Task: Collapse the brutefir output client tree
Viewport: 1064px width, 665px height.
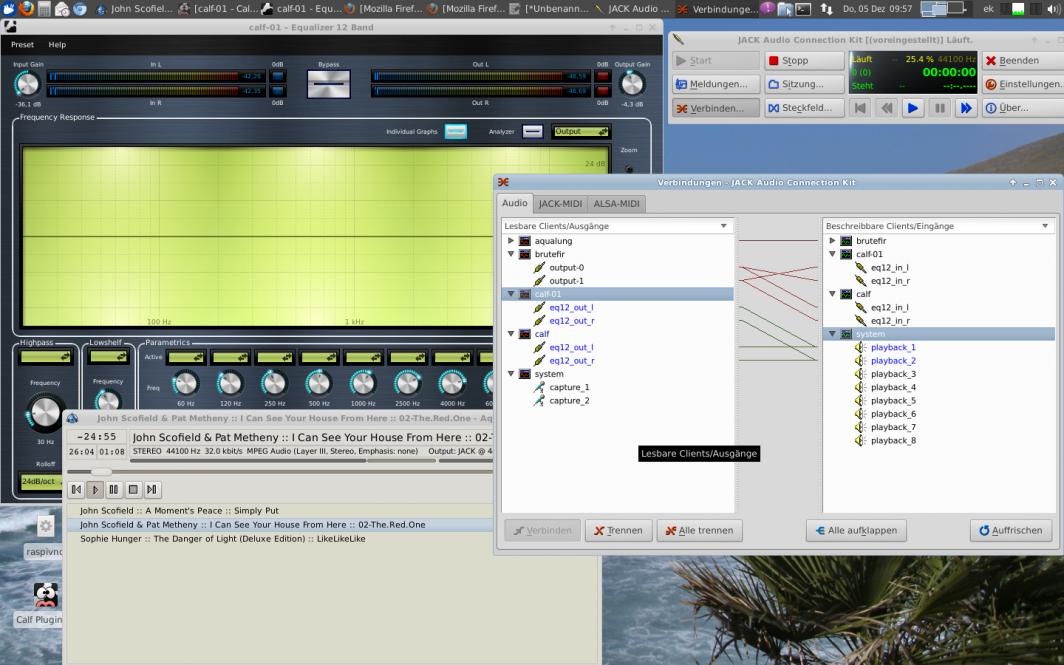Action: (x=511, y=254)
